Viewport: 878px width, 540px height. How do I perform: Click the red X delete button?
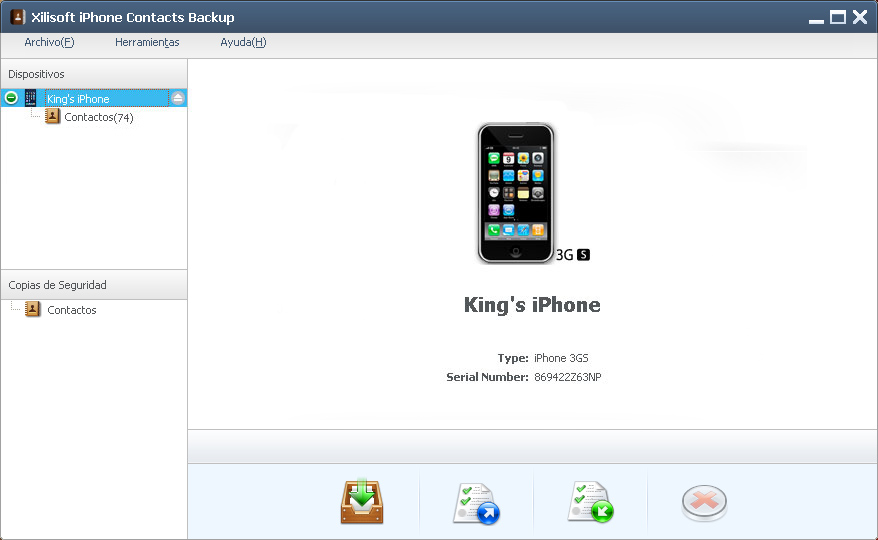[x=704, y=502]
